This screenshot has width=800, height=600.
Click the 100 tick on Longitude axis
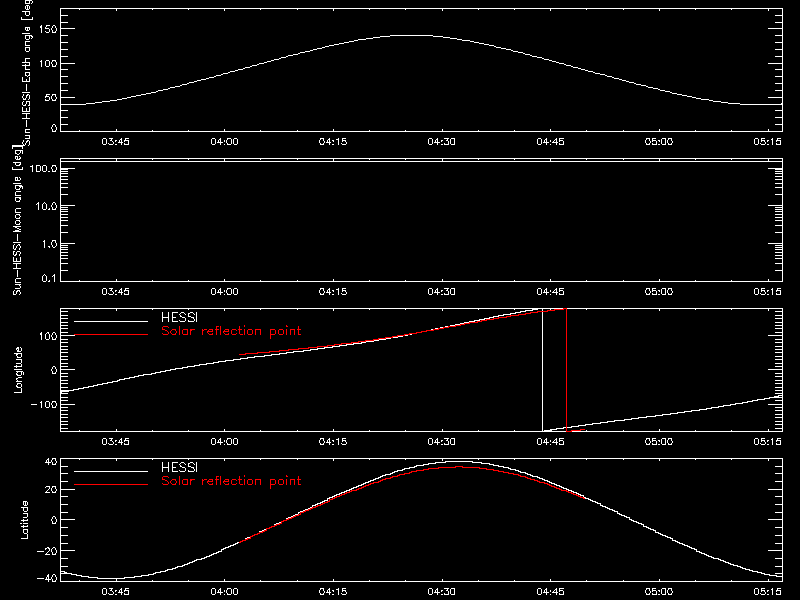click(x=47, y=336)
